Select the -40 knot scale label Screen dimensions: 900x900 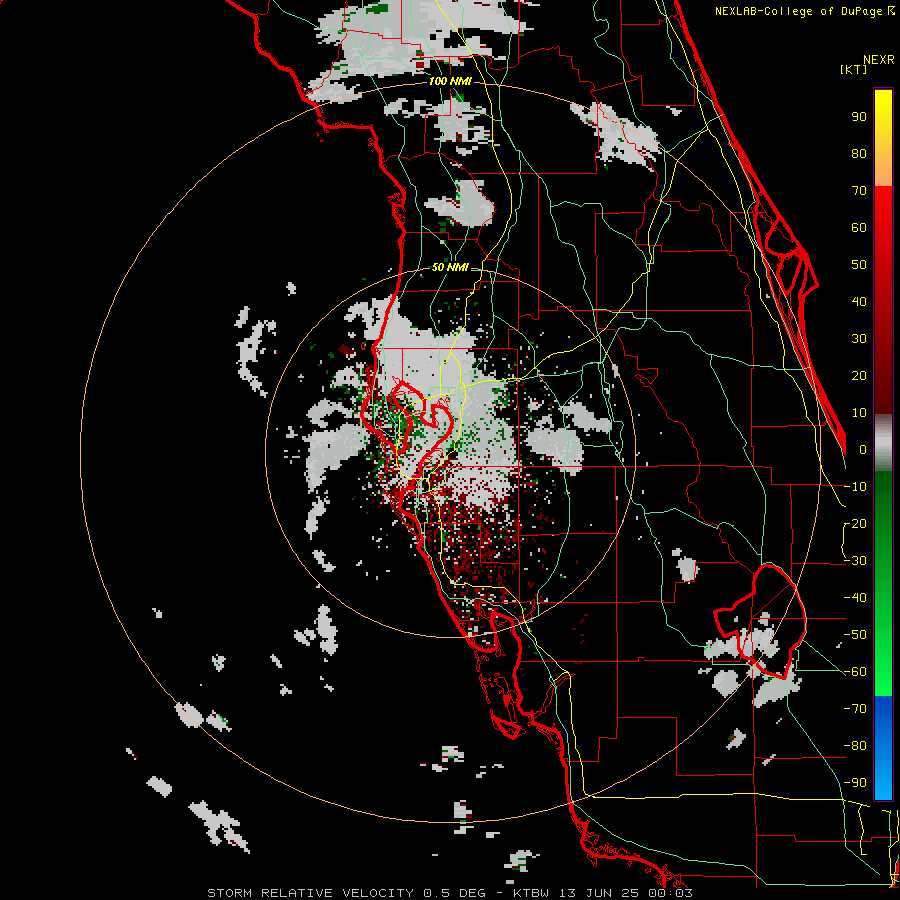click(855, 598)
